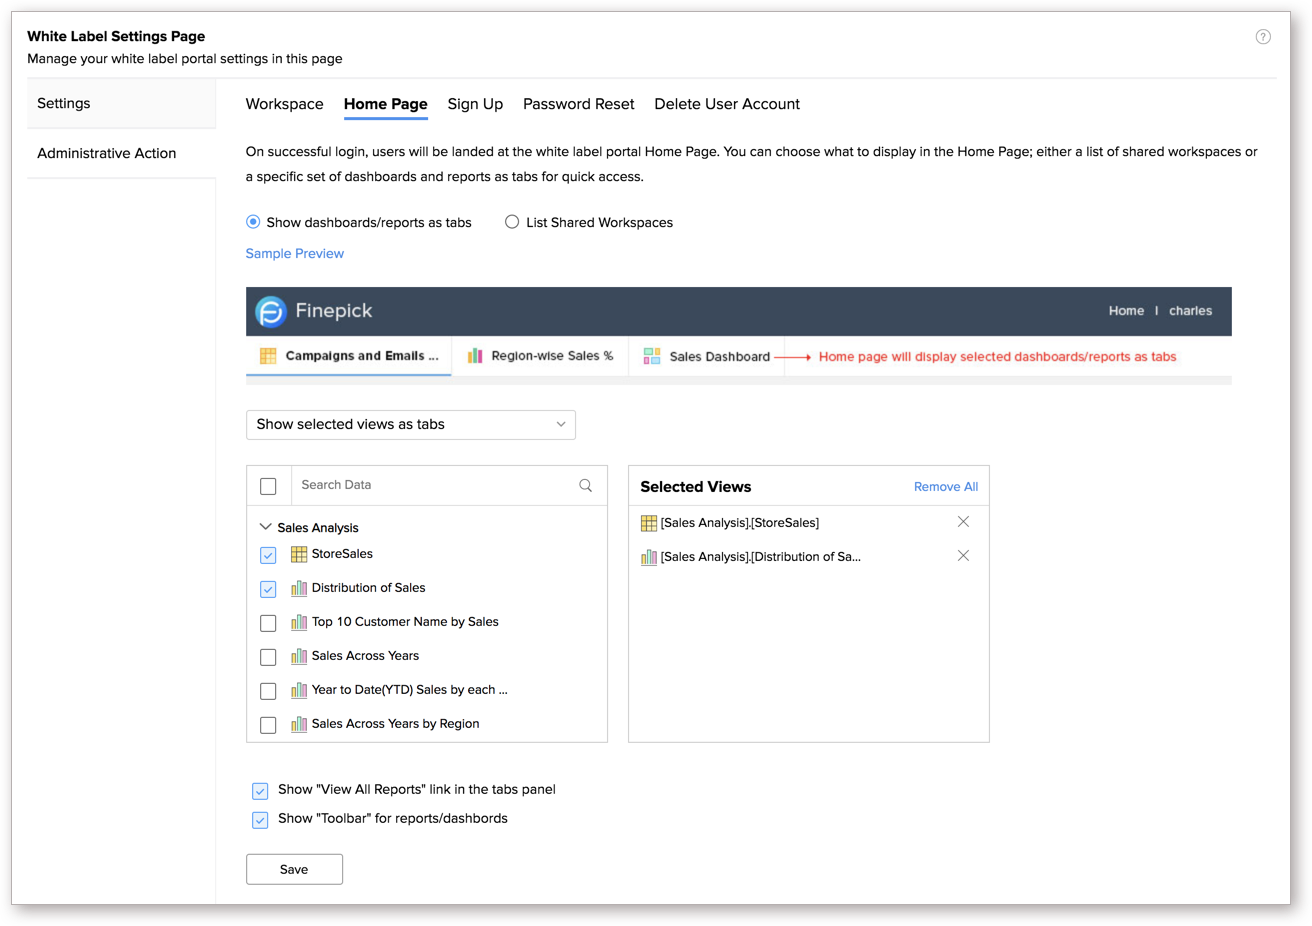The height and width of the screenshot is (926, 1312).
Task: Click the Distribution of Sales chart icon
Action: [299, 588]
